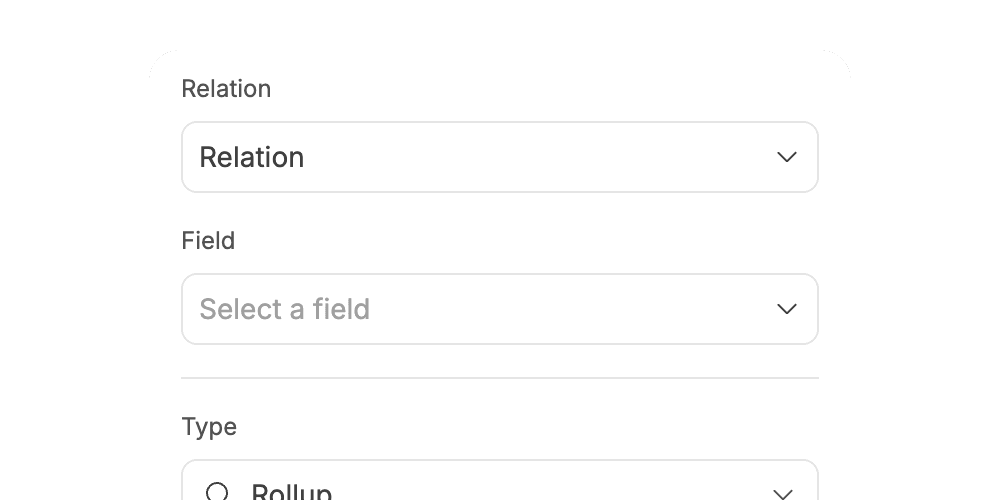Click the chevron arrow beside Rollup
Viewport: 1000px width, 500px height.
pos(783,494)
